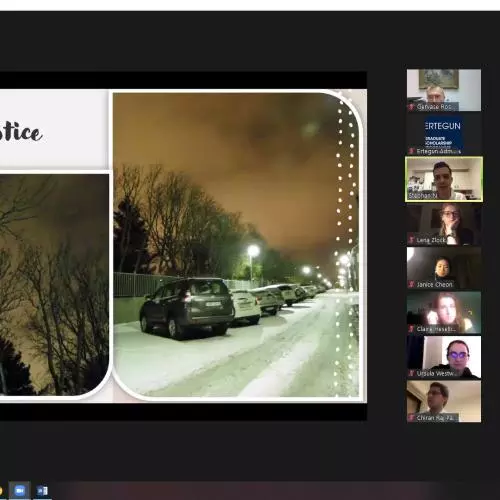This screenshot has width=500, height=500.
Task: Select Janice Cheon's video tile
Action: 444,268
